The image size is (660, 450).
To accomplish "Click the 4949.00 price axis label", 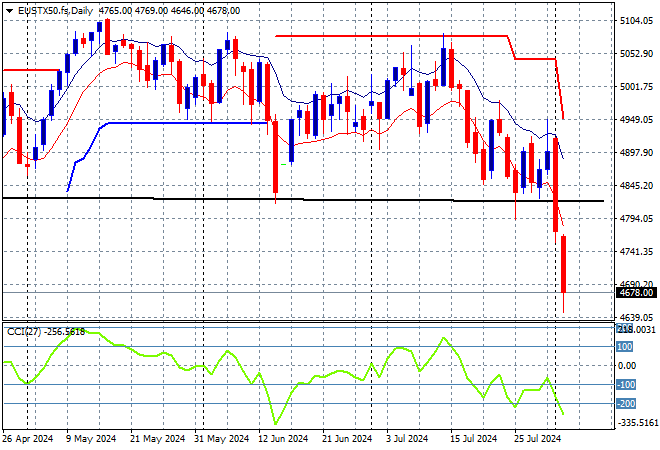I will (635, 120).
